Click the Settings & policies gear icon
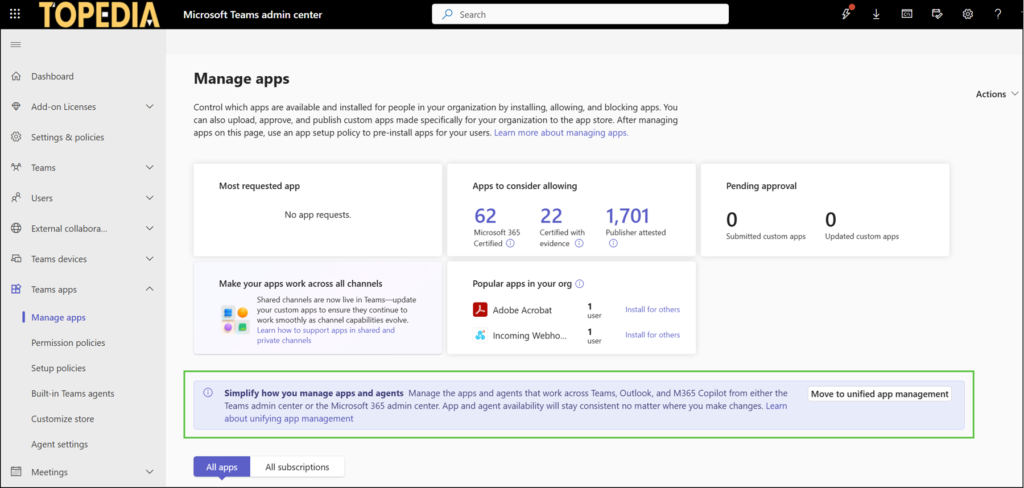Image resolution: width=1024 pixels, height=488 pixels. [x=16, y=137]
